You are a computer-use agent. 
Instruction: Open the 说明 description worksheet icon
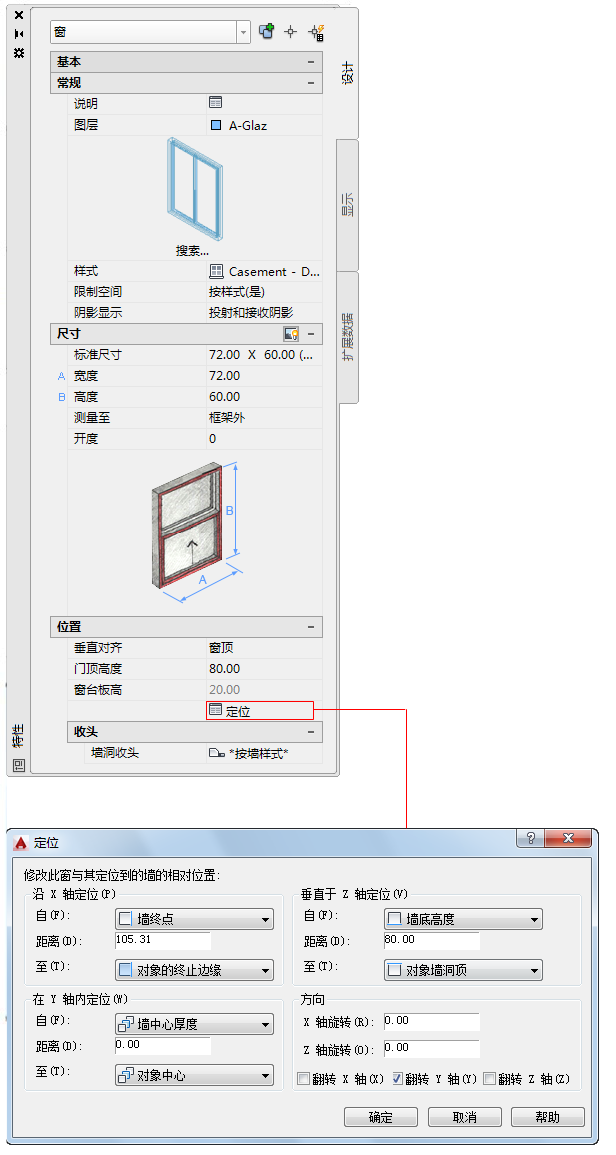[215, 103]
